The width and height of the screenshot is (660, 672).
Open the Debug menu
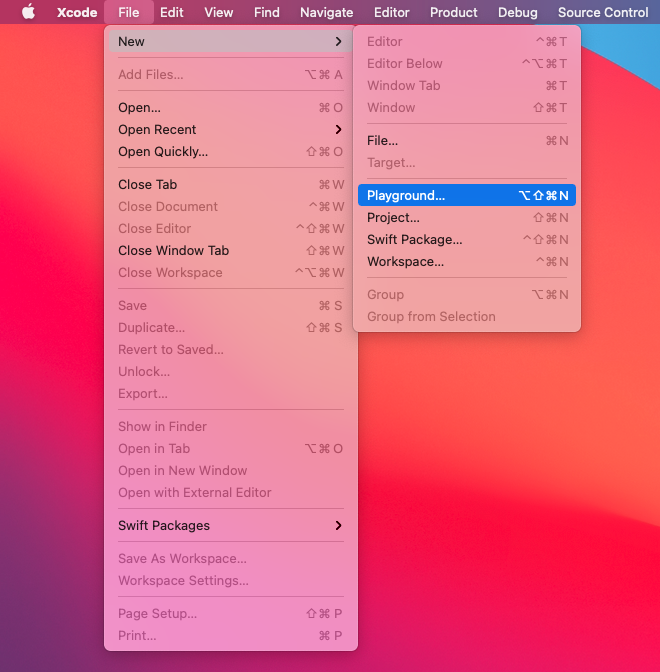tap(518, 12)
